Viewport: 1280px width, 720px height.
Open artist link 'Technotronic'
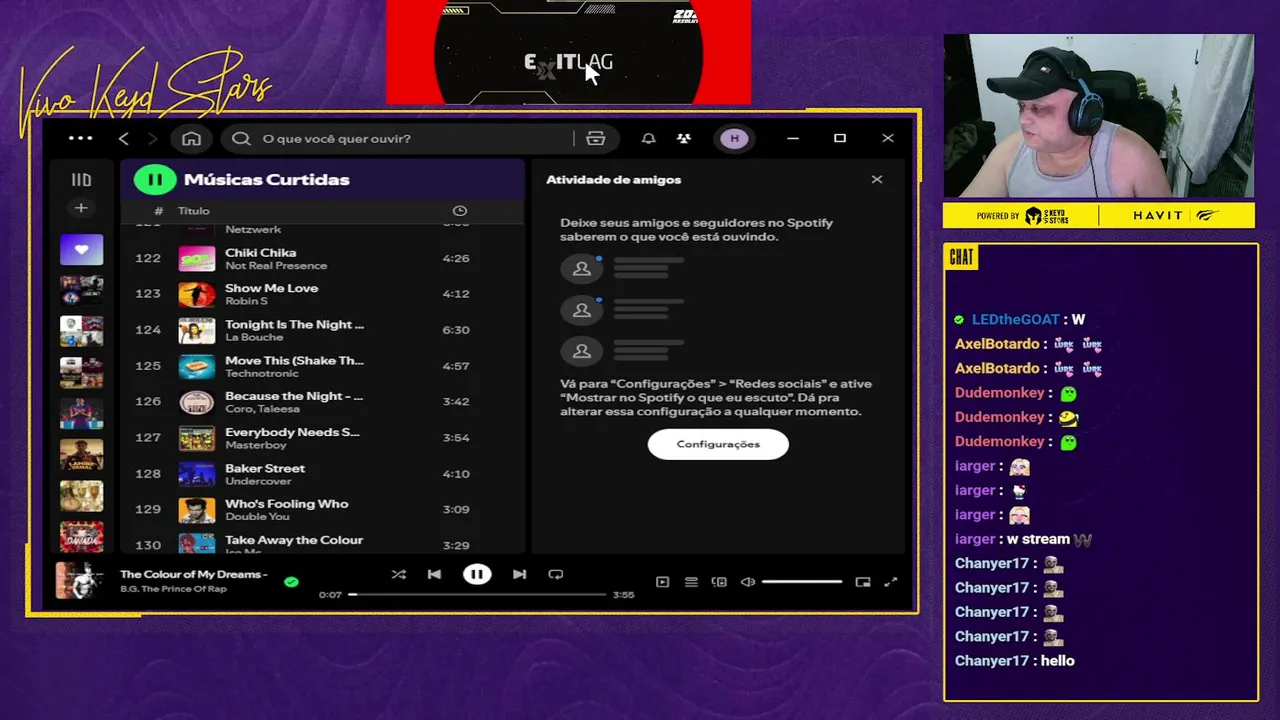click(x=259, y=373)
